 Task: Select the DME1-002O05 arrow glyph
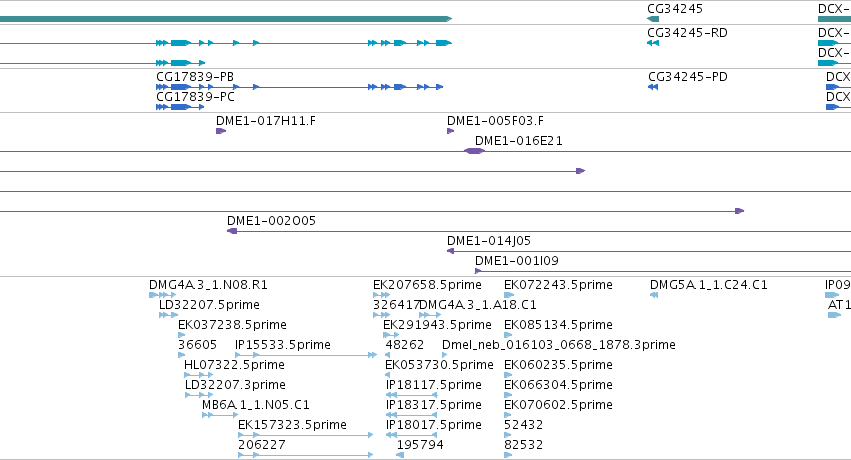click(x=232, y=231)
